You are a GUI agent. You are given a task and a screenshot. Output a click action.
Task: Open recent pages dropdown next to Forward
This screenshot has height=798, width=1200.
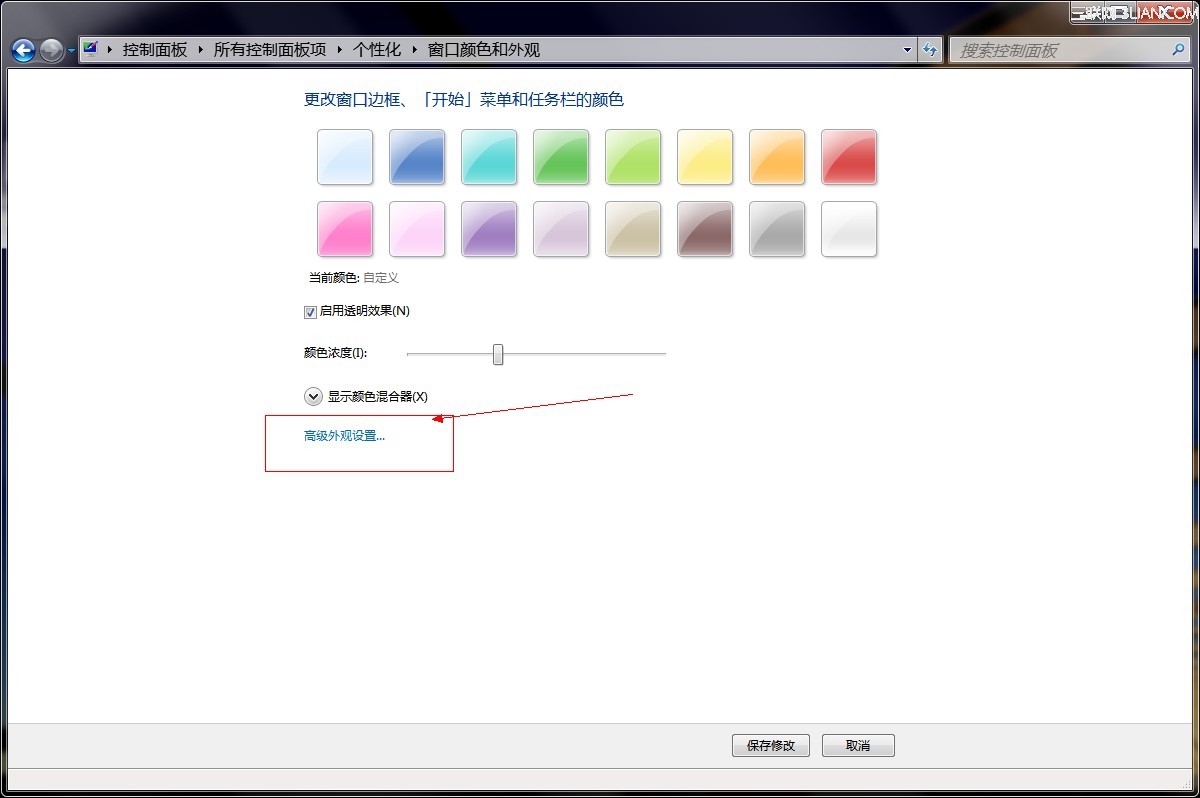(x=71, y=51)
